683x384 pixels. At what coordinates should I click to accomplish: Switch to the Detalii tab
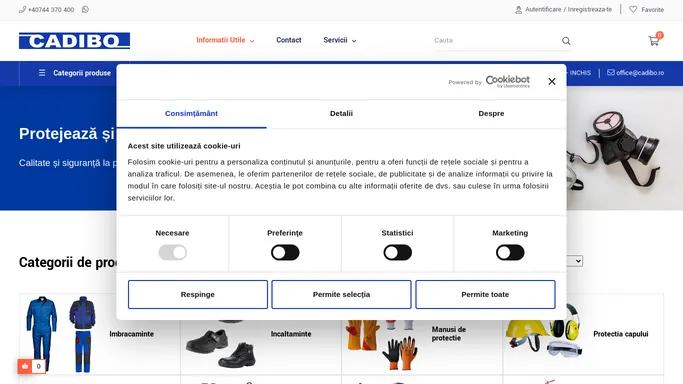tap(341, 114)
